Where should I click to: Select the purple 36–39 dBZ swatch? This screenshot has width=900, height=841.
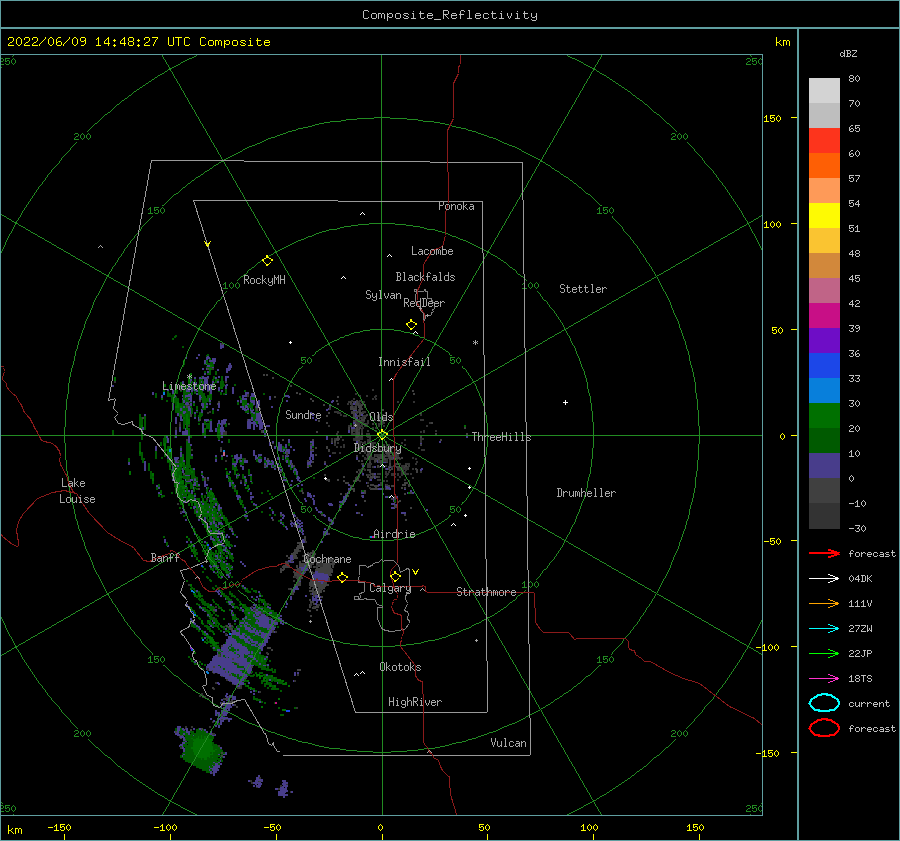824,341
